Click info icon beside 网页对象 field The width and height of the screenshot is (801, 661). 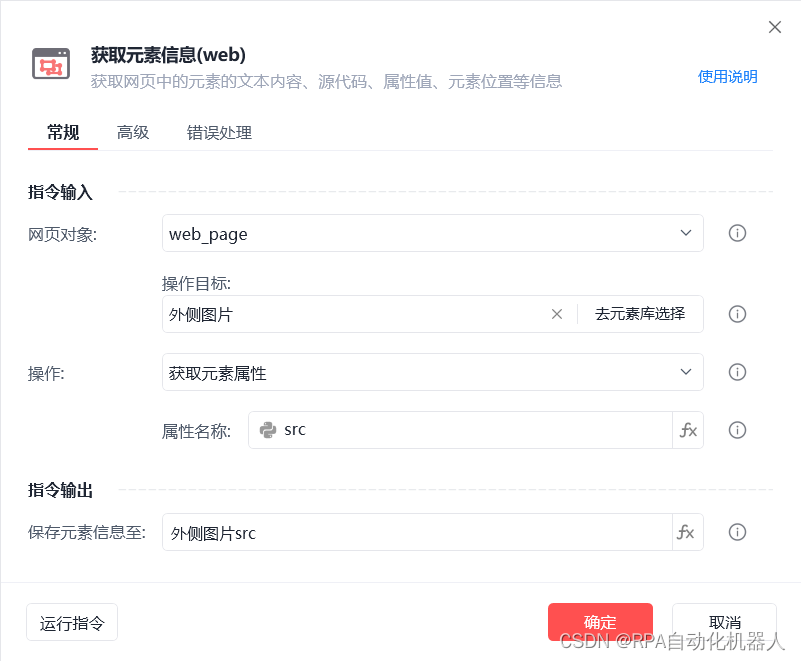[738, 233]
